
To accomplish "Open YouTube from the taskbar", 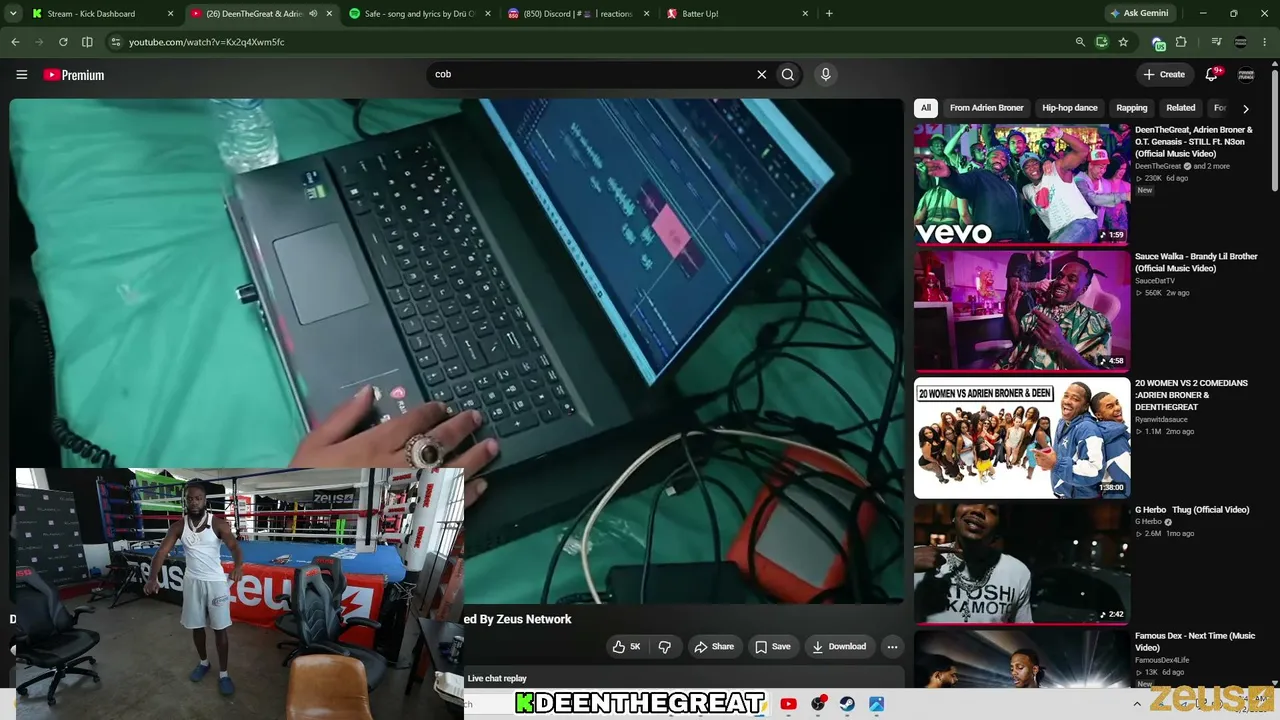I will (788, 704).
